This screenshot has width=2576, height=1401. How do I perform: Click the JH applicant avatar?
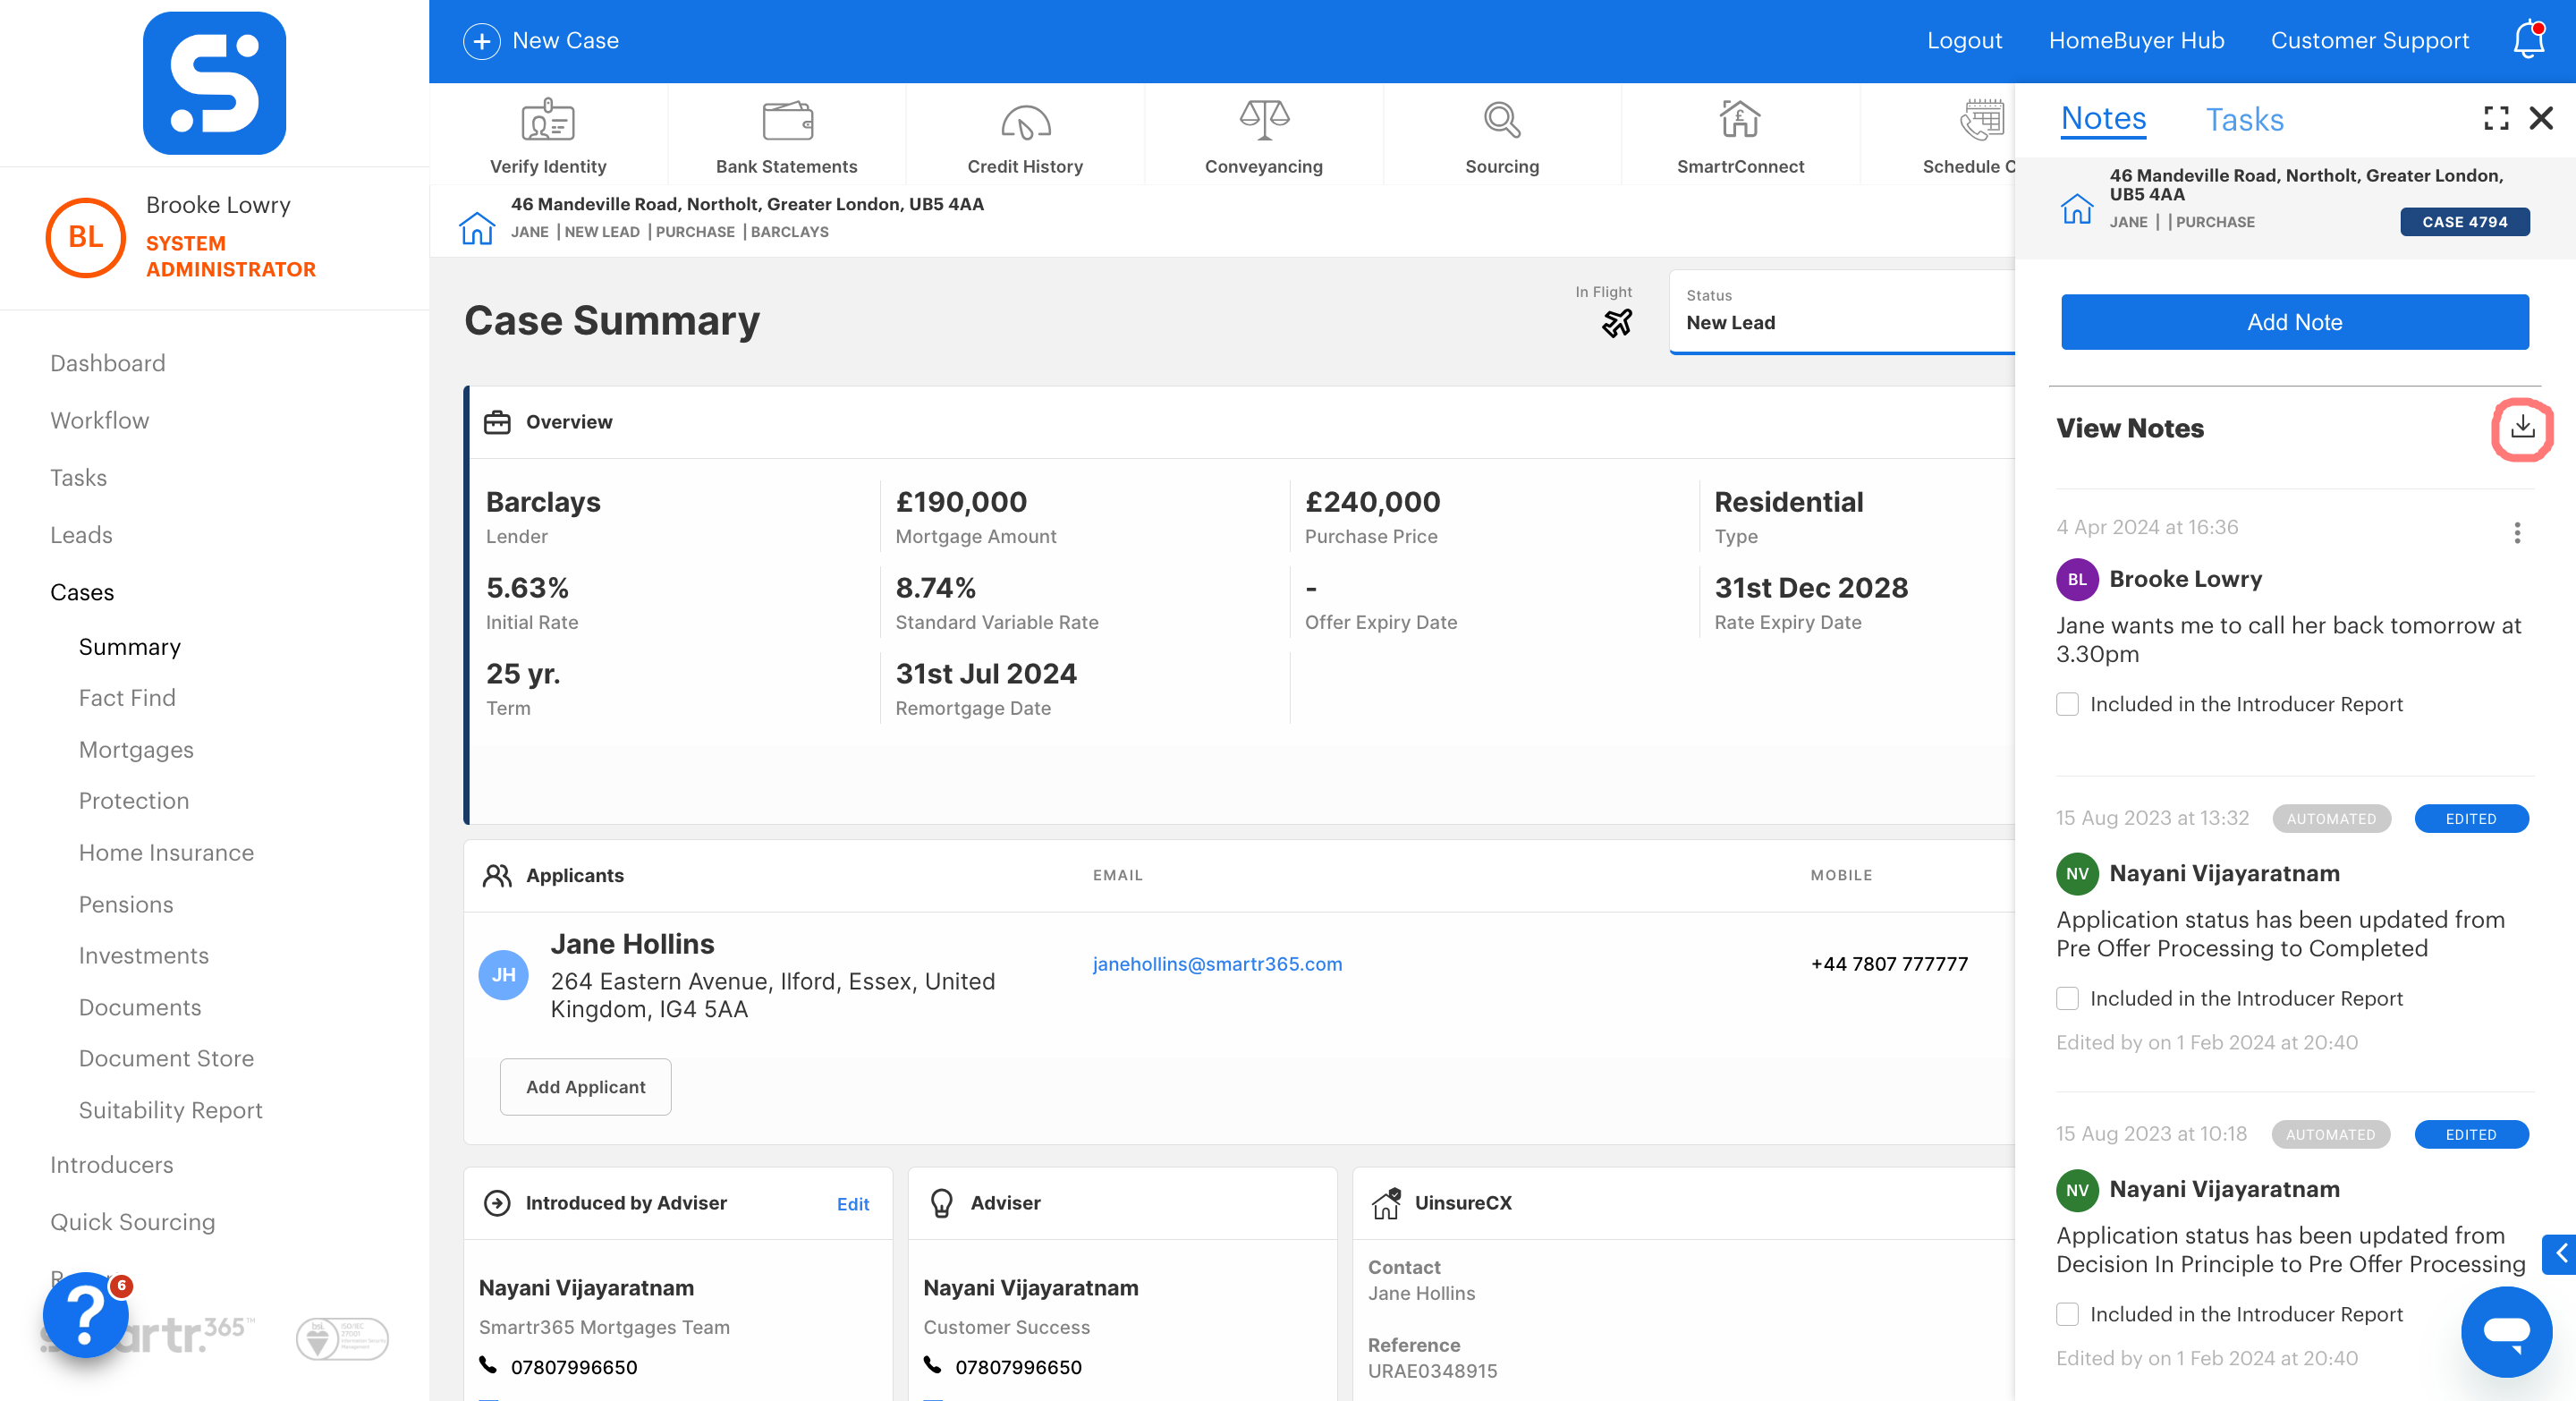[x=504, y=974]
